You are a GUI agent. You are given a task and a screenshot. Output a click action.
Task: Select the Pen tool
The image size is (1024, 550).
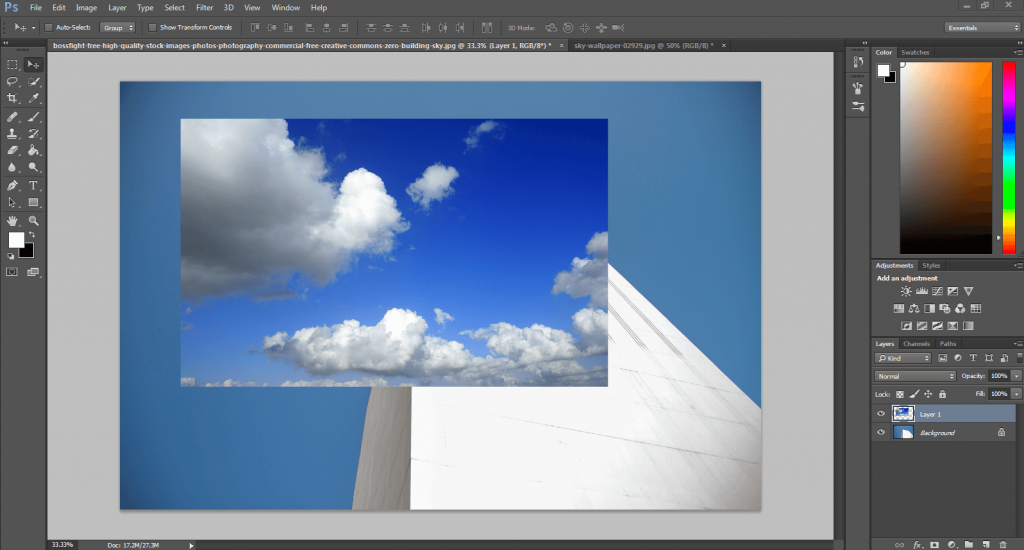pyautogui.click(x=12, y=186)
